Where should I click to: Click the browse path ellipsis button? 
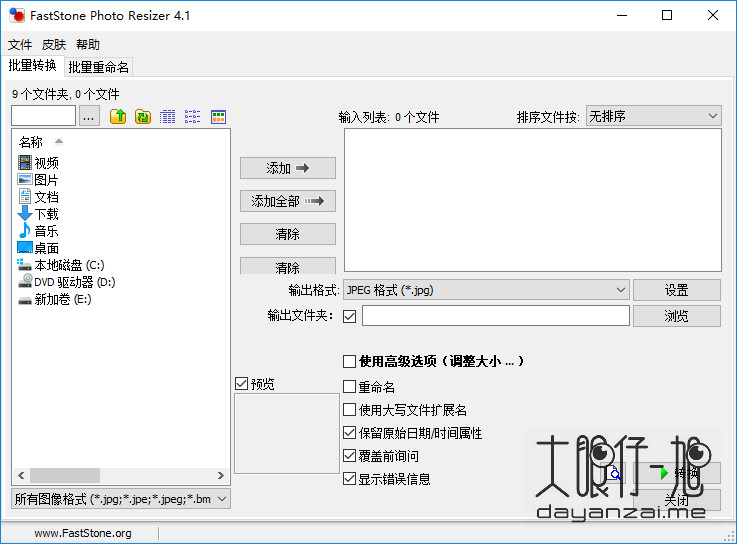[x=89, y=116]
